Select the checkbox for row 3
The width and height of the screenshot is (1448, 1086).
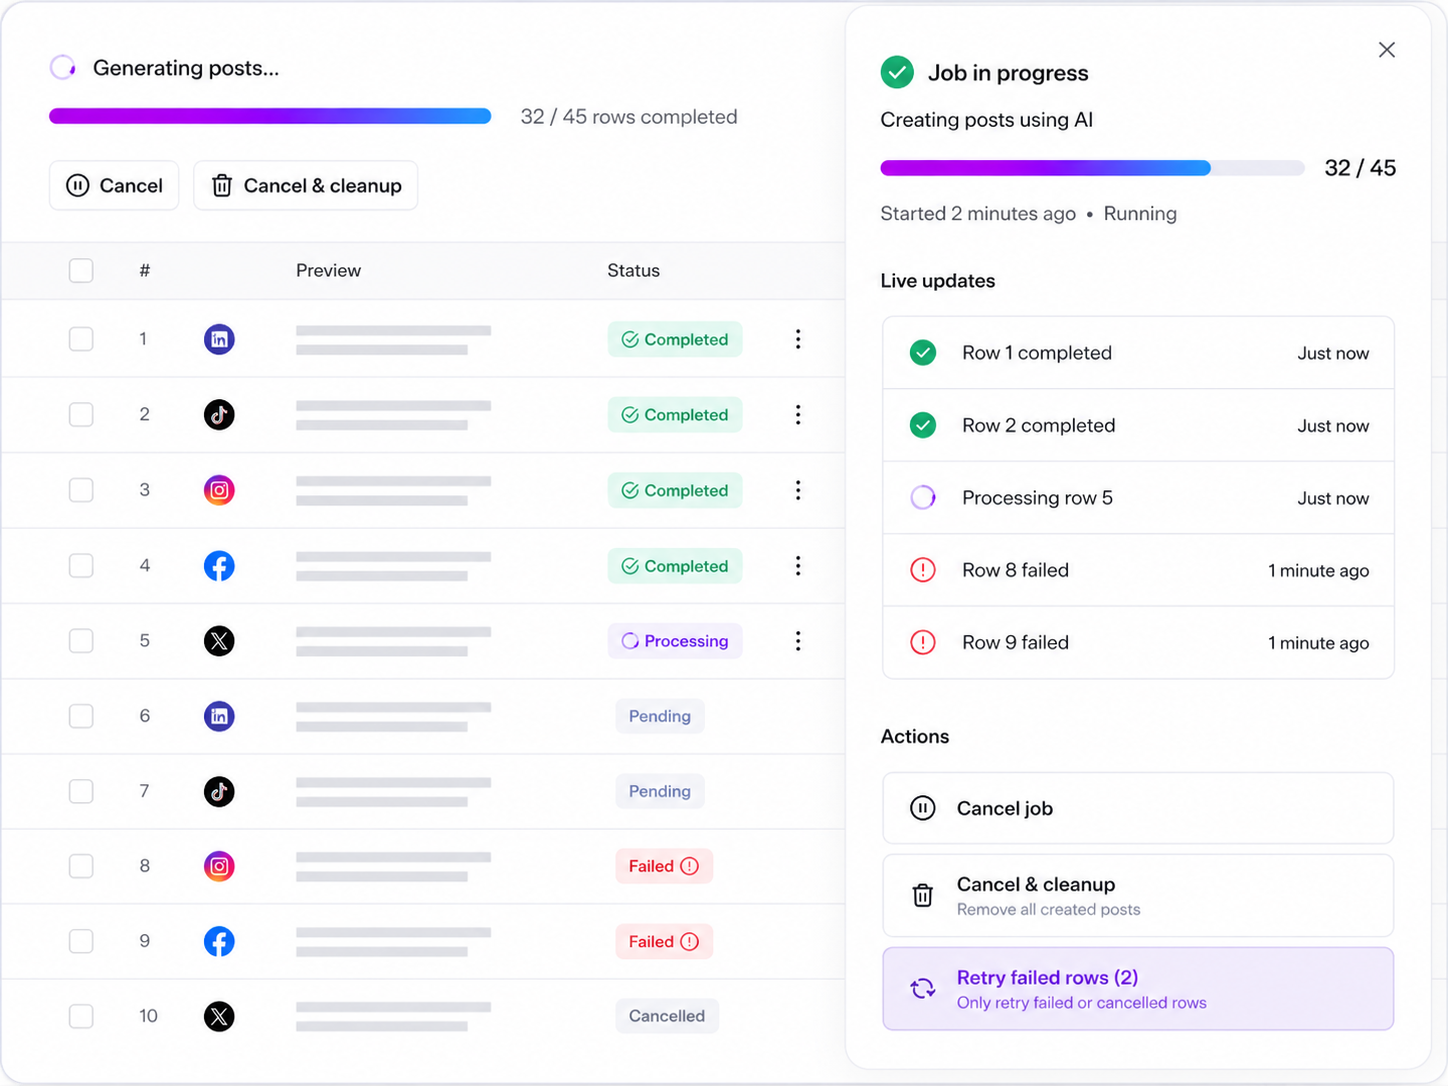[x=81, y=490]
